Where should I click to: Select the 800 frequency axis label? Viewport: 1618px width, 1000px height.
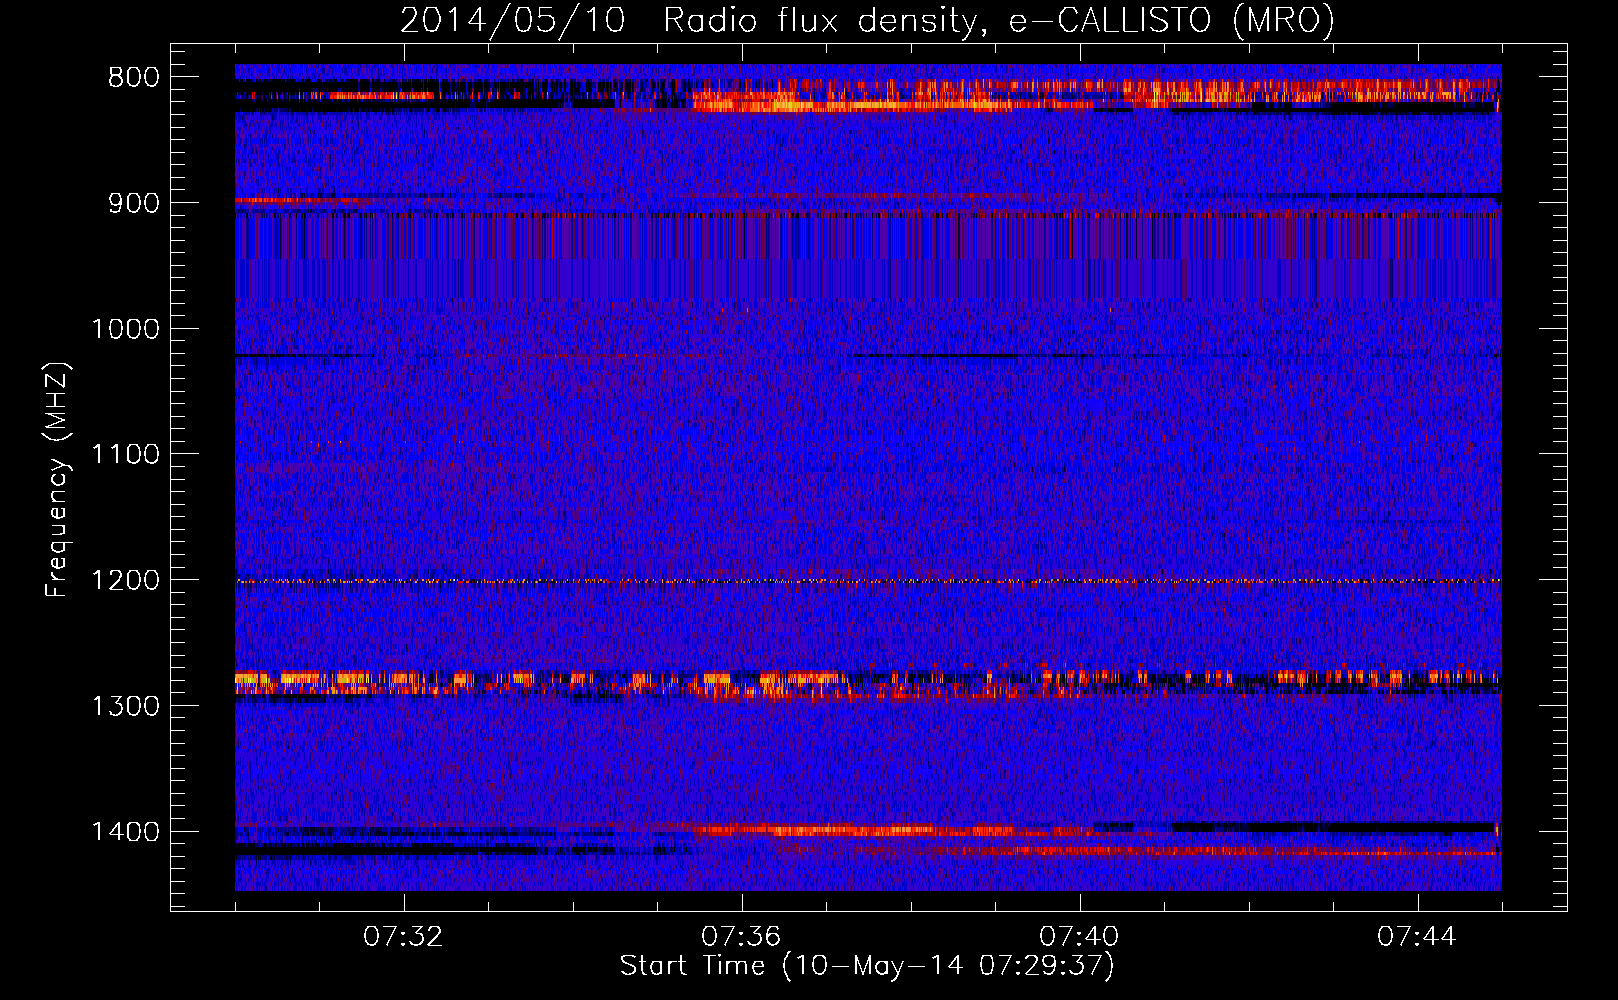point(134,77)
